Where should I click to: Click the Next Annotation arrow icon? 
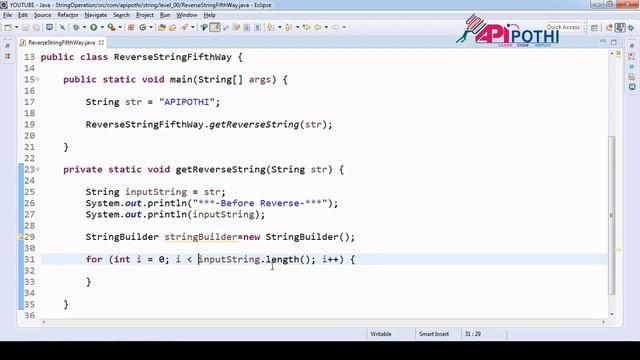coord(271,27)
